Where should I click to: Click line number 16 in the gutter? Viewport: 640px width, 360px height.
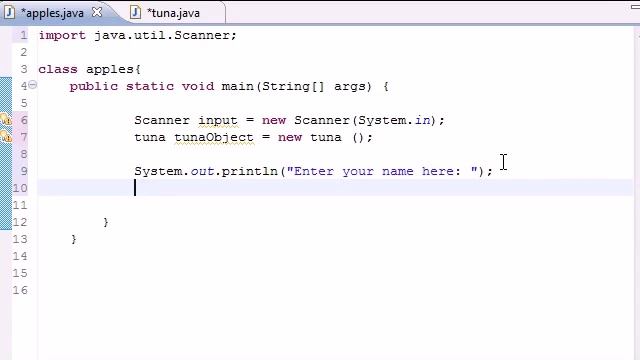point(20,290)
